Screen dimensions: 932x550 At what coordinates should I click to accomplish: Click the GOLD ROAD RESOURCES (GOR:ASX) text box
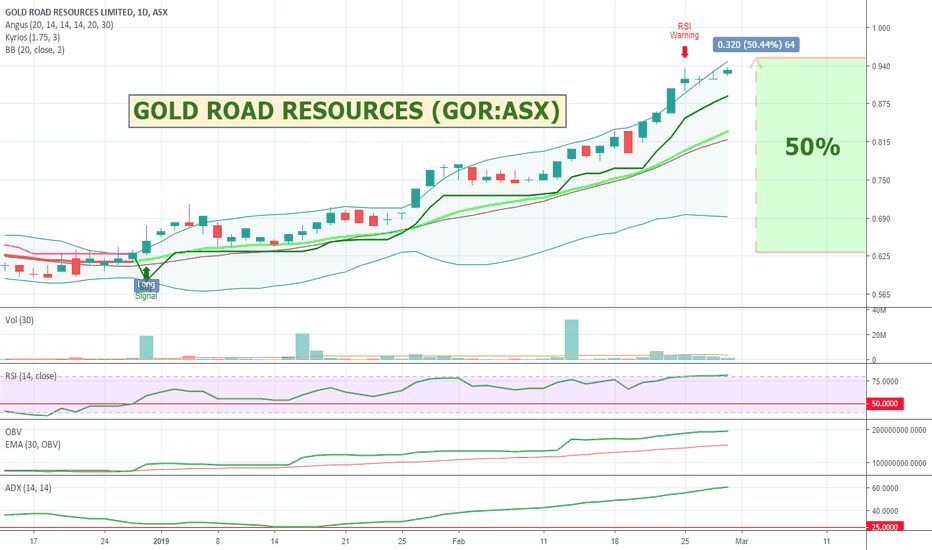coord(347,111)
